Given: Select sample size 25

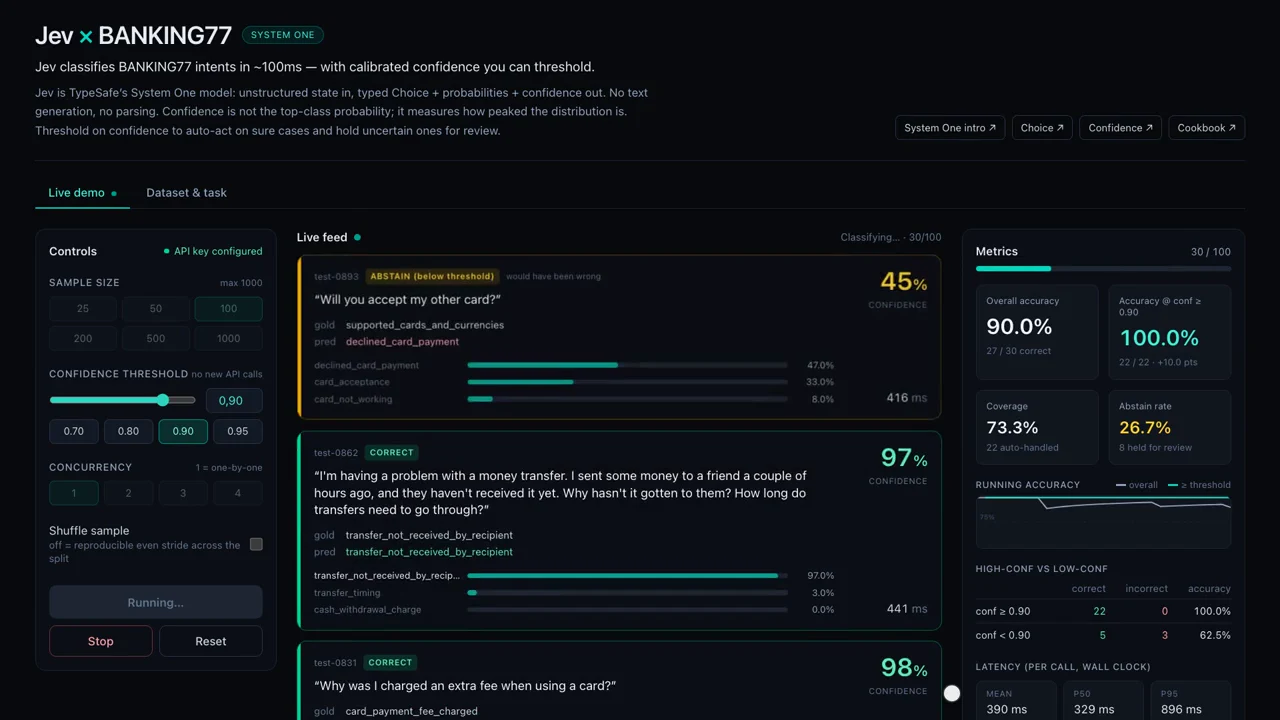Looking at the screenshot, I should (x=83, y=309).
